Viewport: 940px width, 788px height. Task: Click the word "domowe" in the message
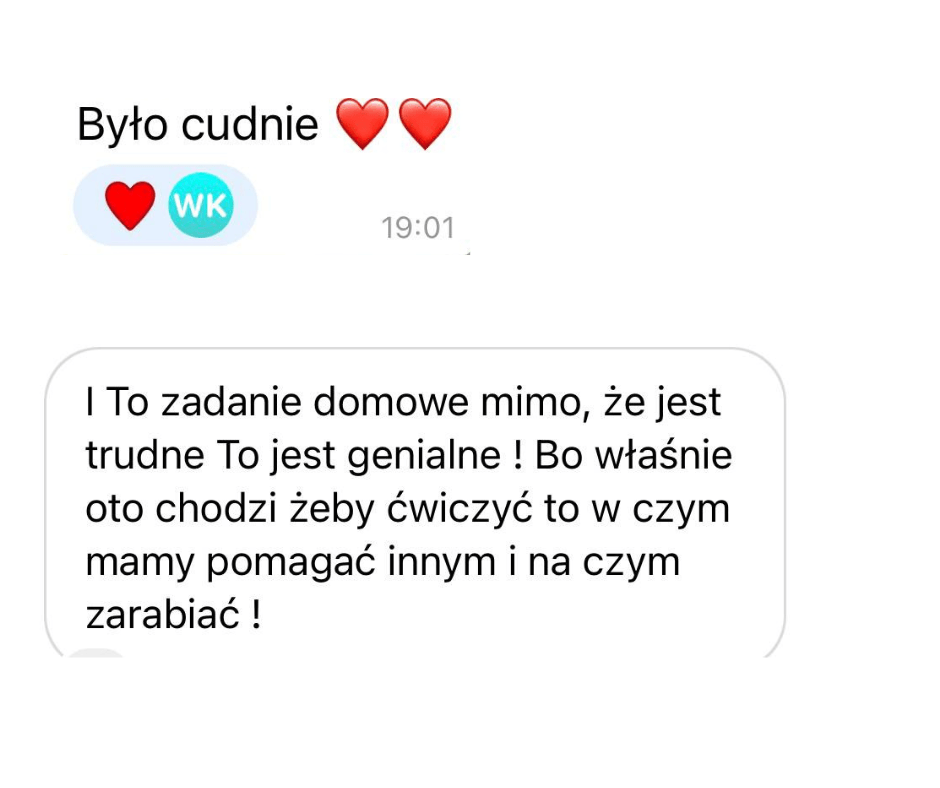390,402
